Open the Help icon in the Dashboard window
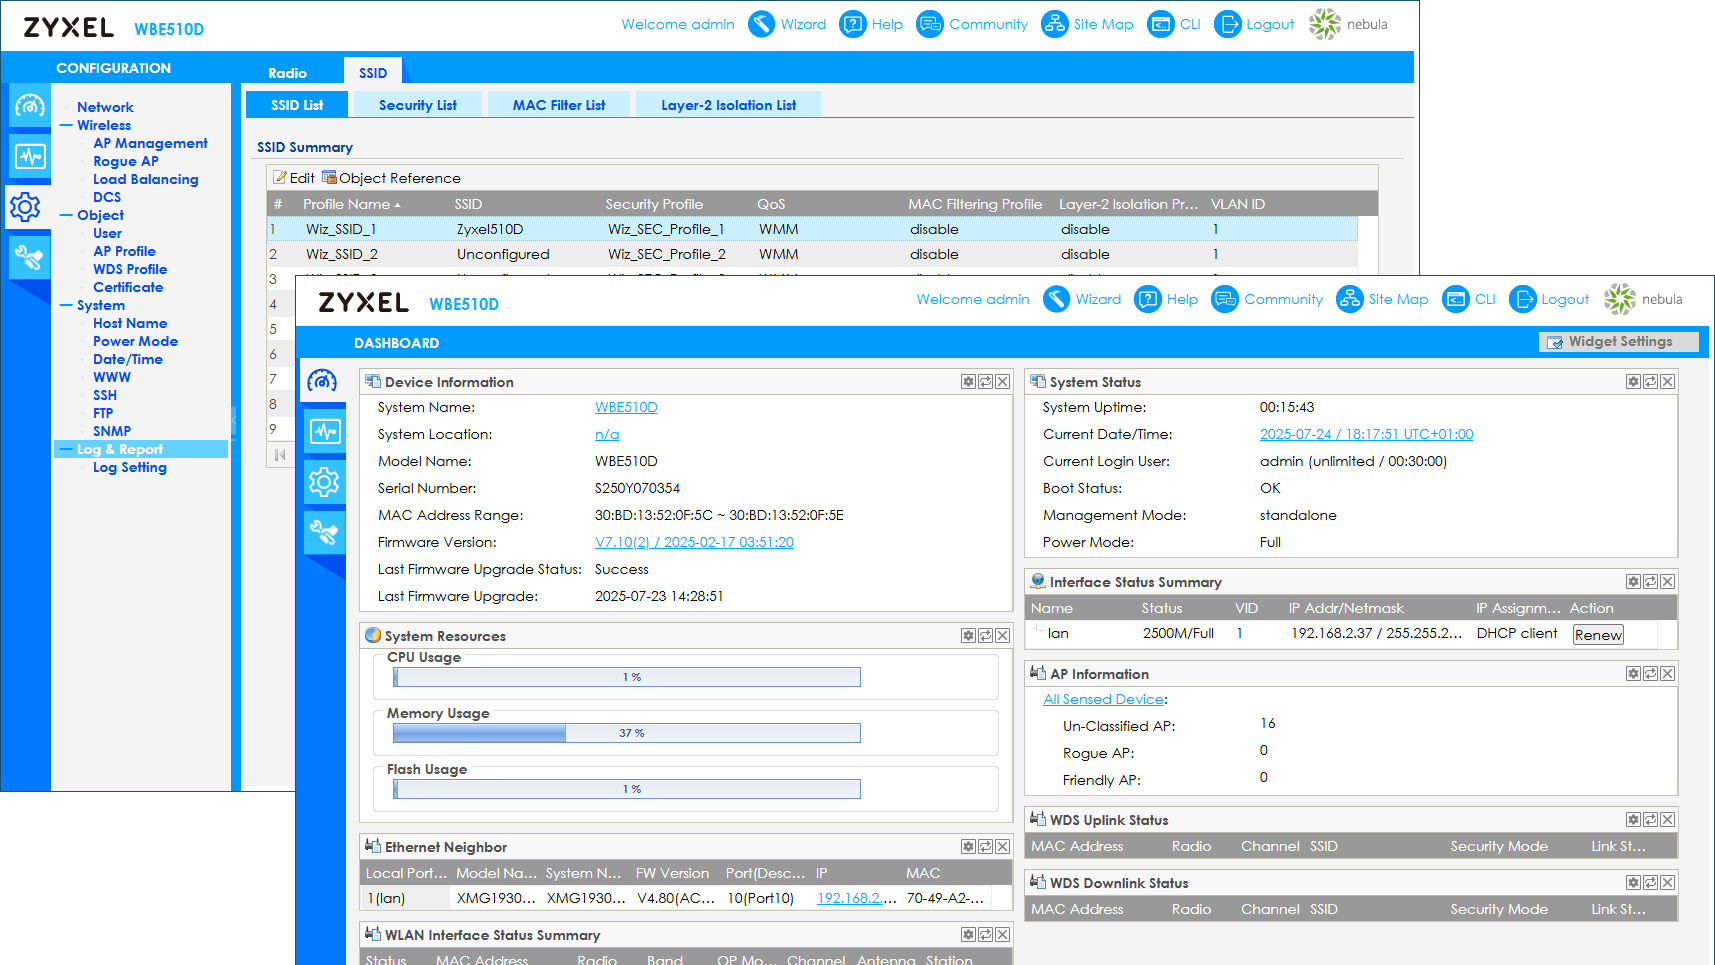The width and height of the screenshot is (1715, 965). tap(1147, 299)
